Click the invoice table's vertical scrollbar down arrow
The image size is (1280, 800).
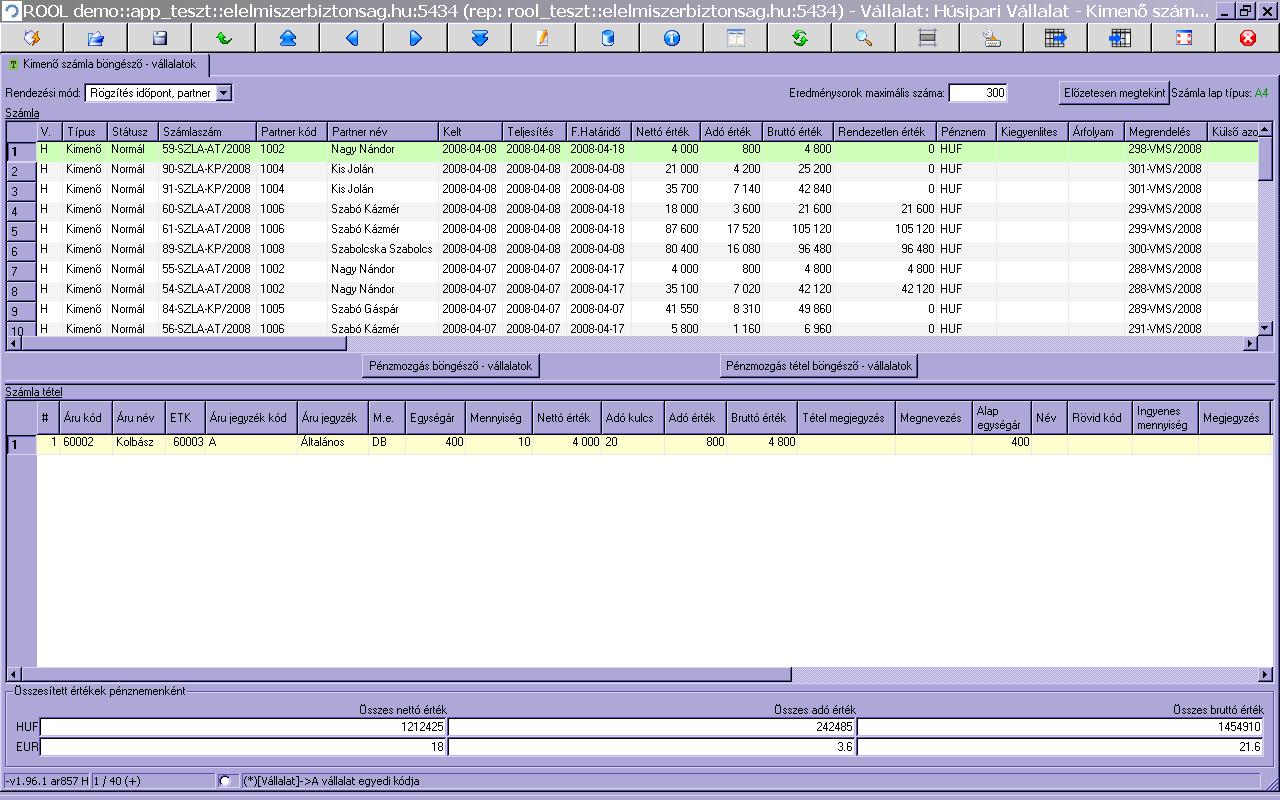pyautogui.click(x=1265, y=328)
